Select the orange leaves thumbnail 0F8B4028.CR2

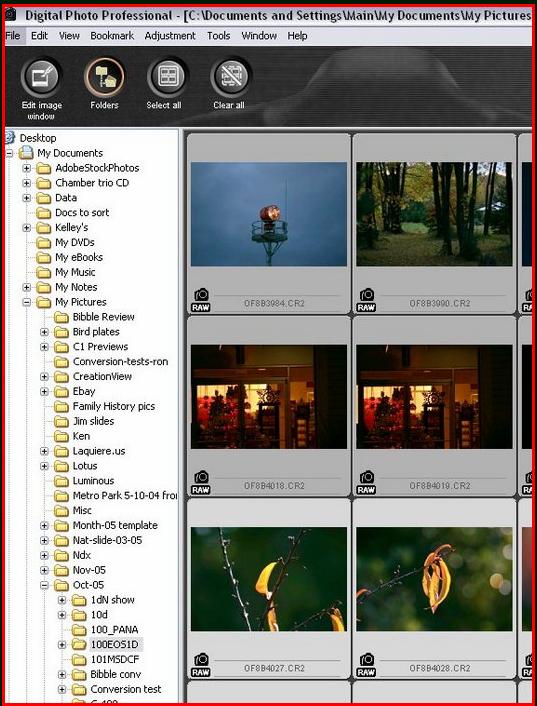pyautogui.click(x=434, y=579)
